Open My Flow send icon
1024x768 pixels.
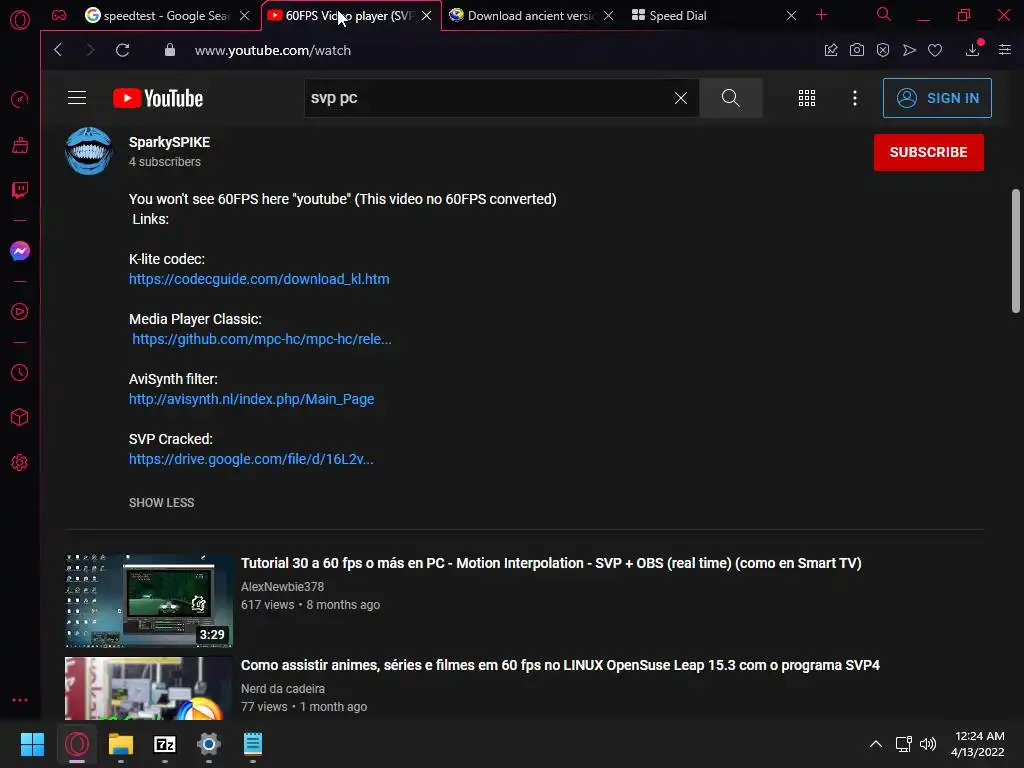pos(909,50)
